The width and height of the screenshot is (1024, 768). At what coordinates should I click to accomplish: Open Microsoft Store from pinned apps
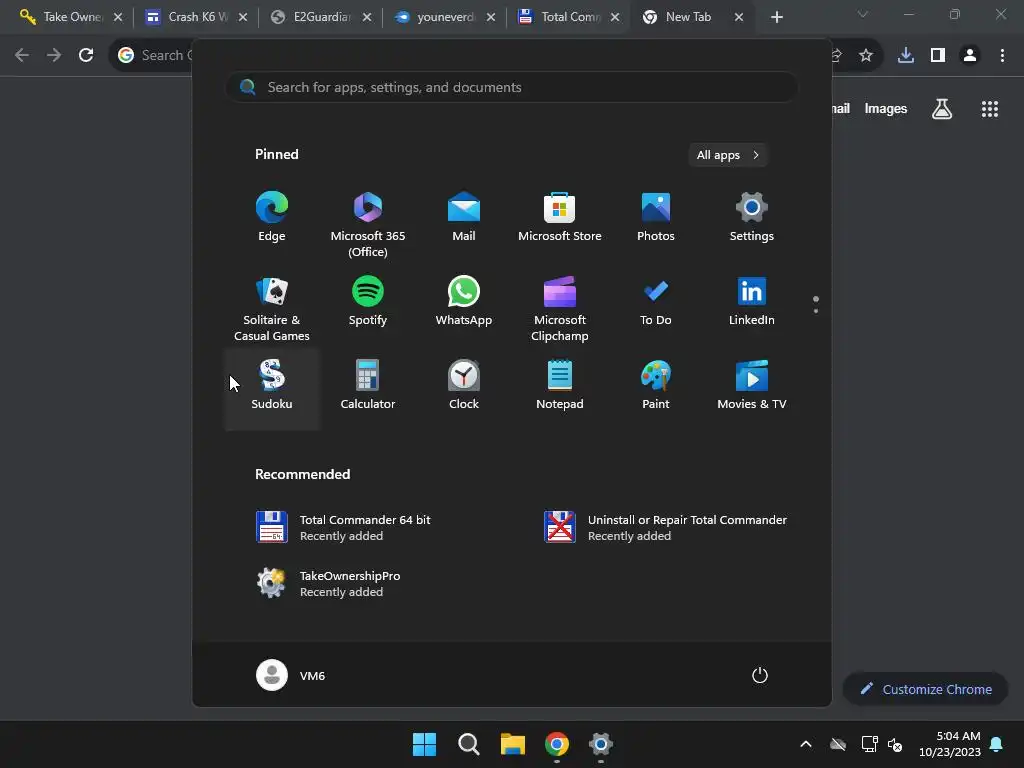(560, 217)
